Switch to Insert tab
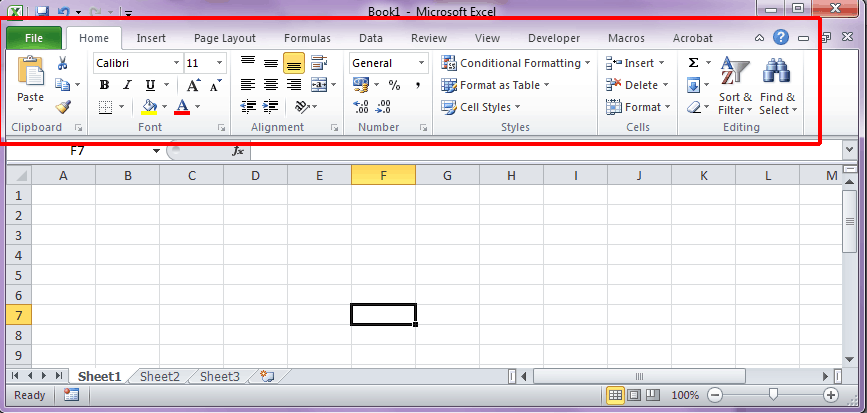 click(x=151, y=38)
